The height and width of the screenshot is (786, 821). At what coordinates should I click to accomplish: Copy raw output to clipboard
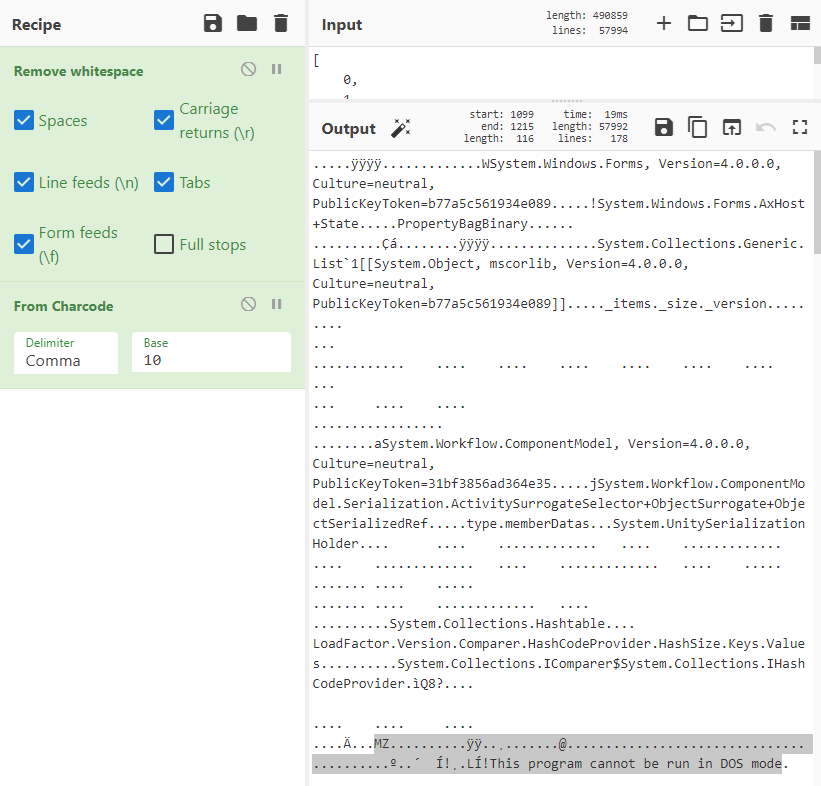(697, 127)
